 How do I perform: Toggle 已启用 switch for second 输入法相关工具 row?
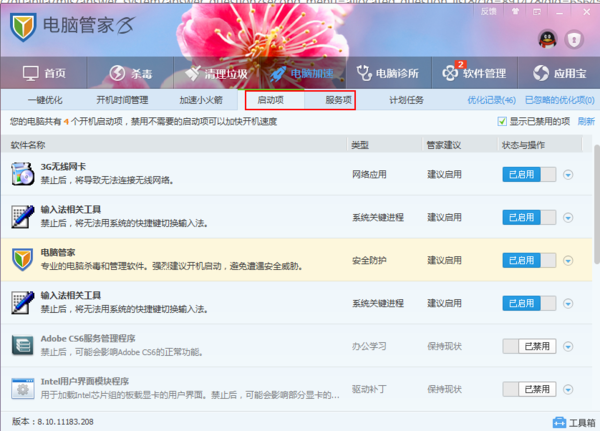pyautogui.click(x=529, y=303)
